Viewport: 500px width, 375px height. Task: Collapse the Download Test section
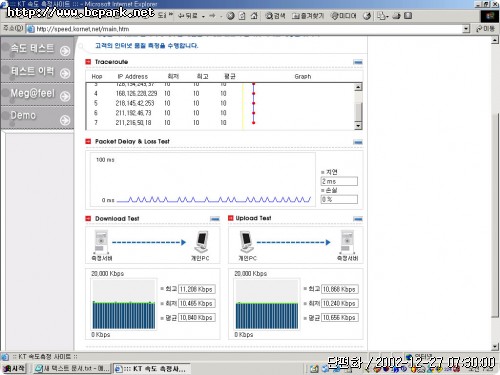coord(215,219)
